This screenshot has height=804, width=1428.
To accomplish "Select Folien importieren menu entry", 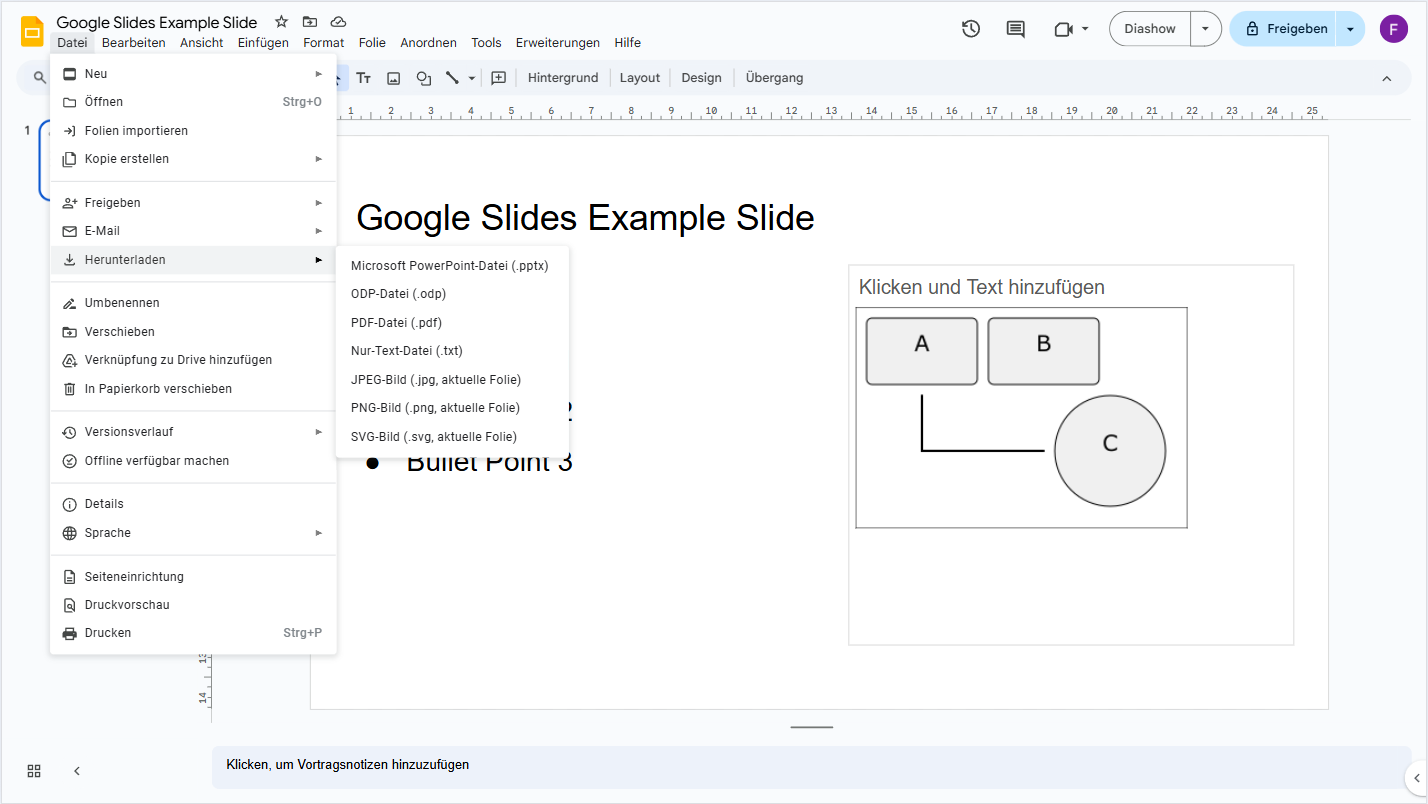I will click(x=193, y=131).
